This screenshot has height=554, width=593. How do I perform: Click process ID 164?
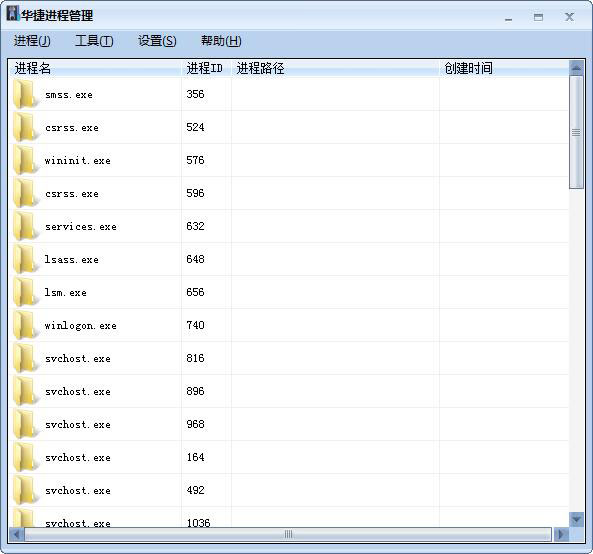pyautogui.click(x=195, y=457)
